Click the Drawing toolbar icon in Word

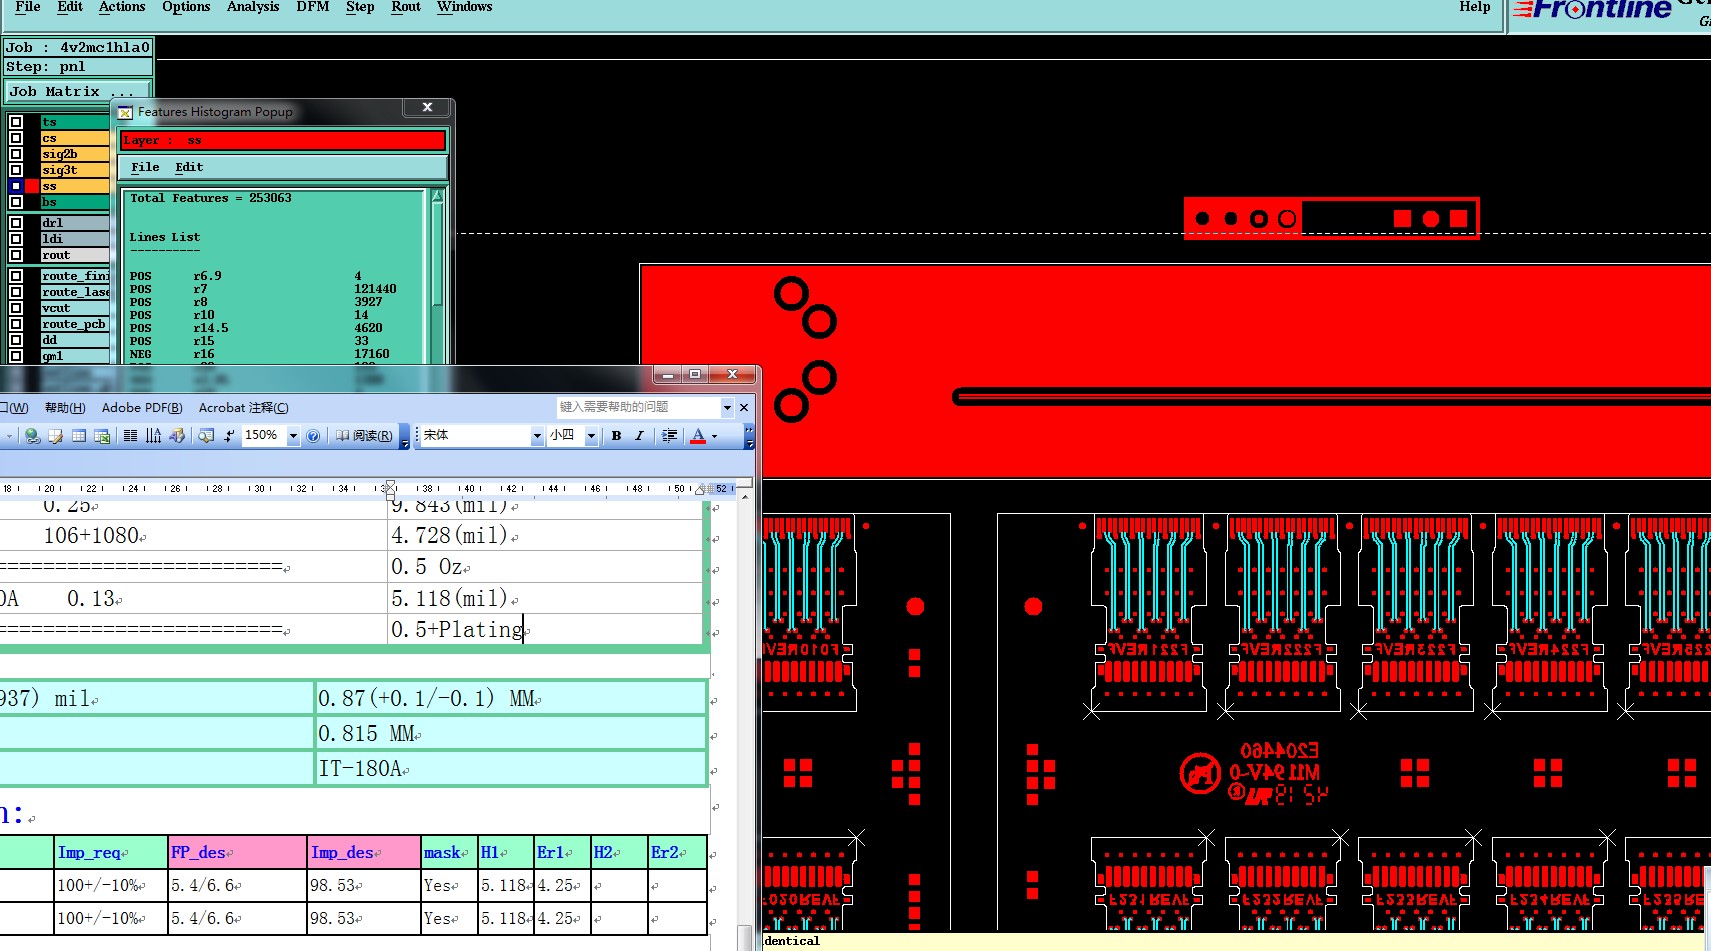pos(177,436)
